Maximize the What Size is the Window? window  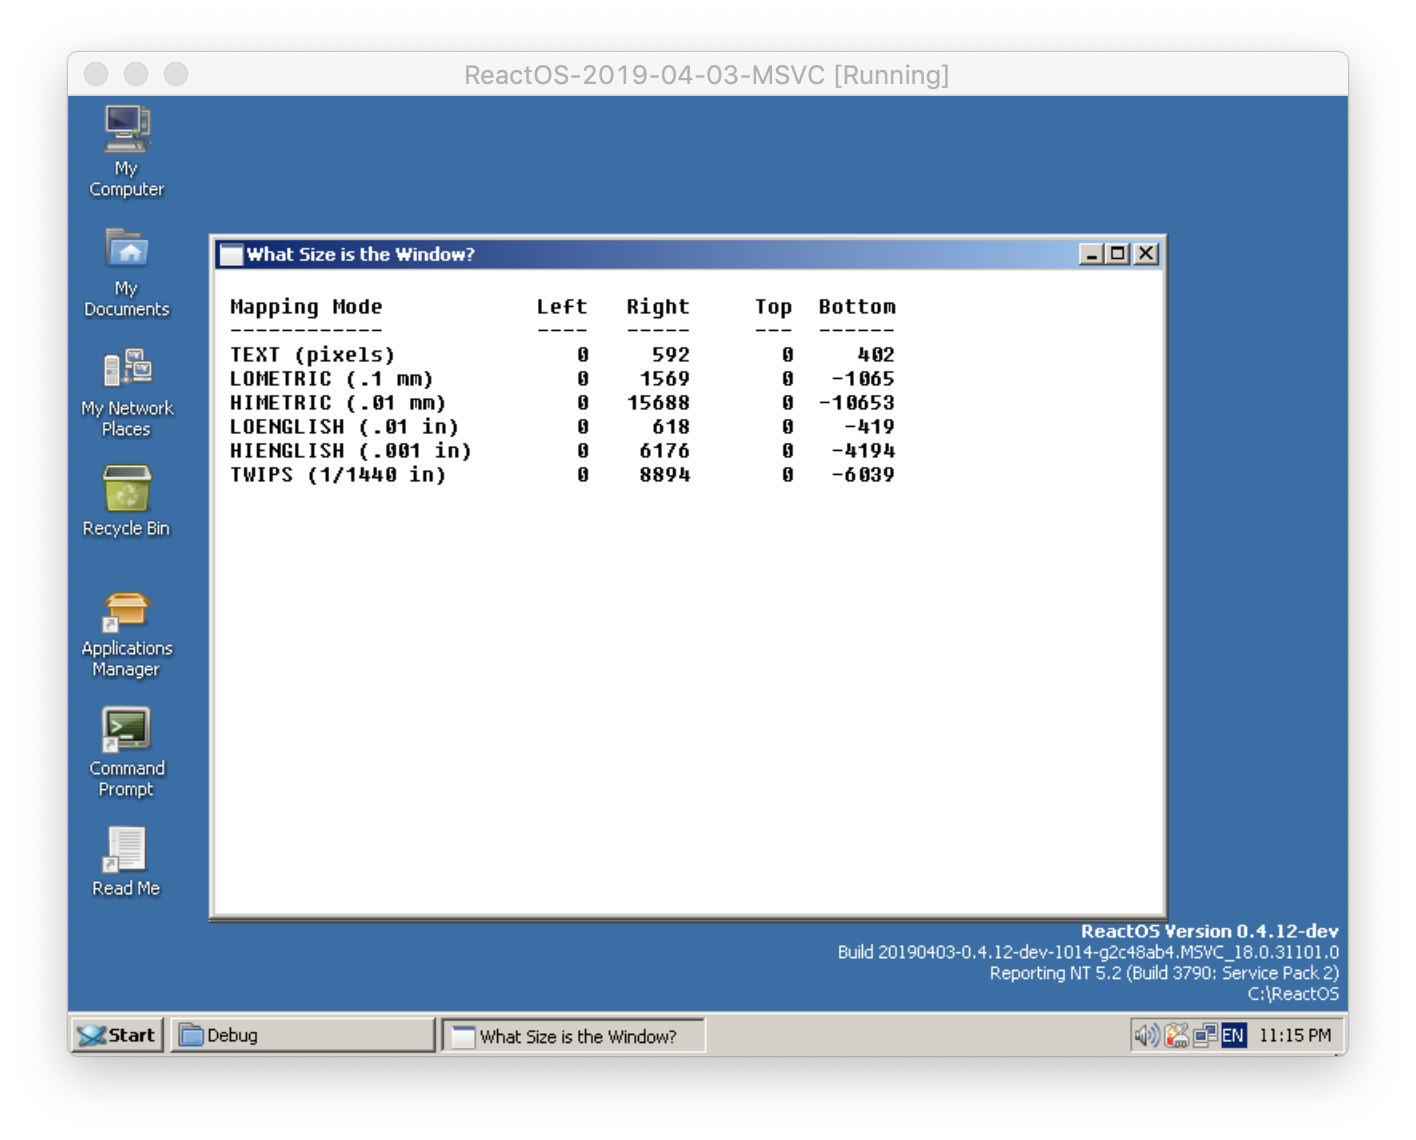tap(1117, 254)
